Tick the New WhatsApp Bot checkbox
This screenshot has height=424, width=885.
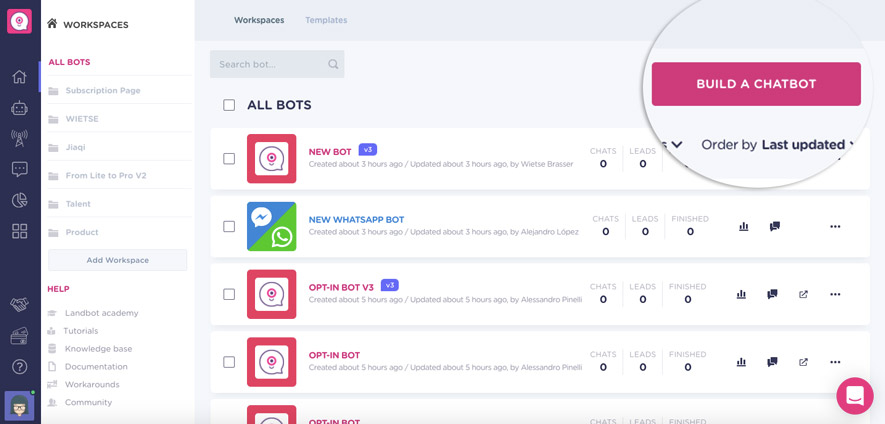tap(229, 226)
